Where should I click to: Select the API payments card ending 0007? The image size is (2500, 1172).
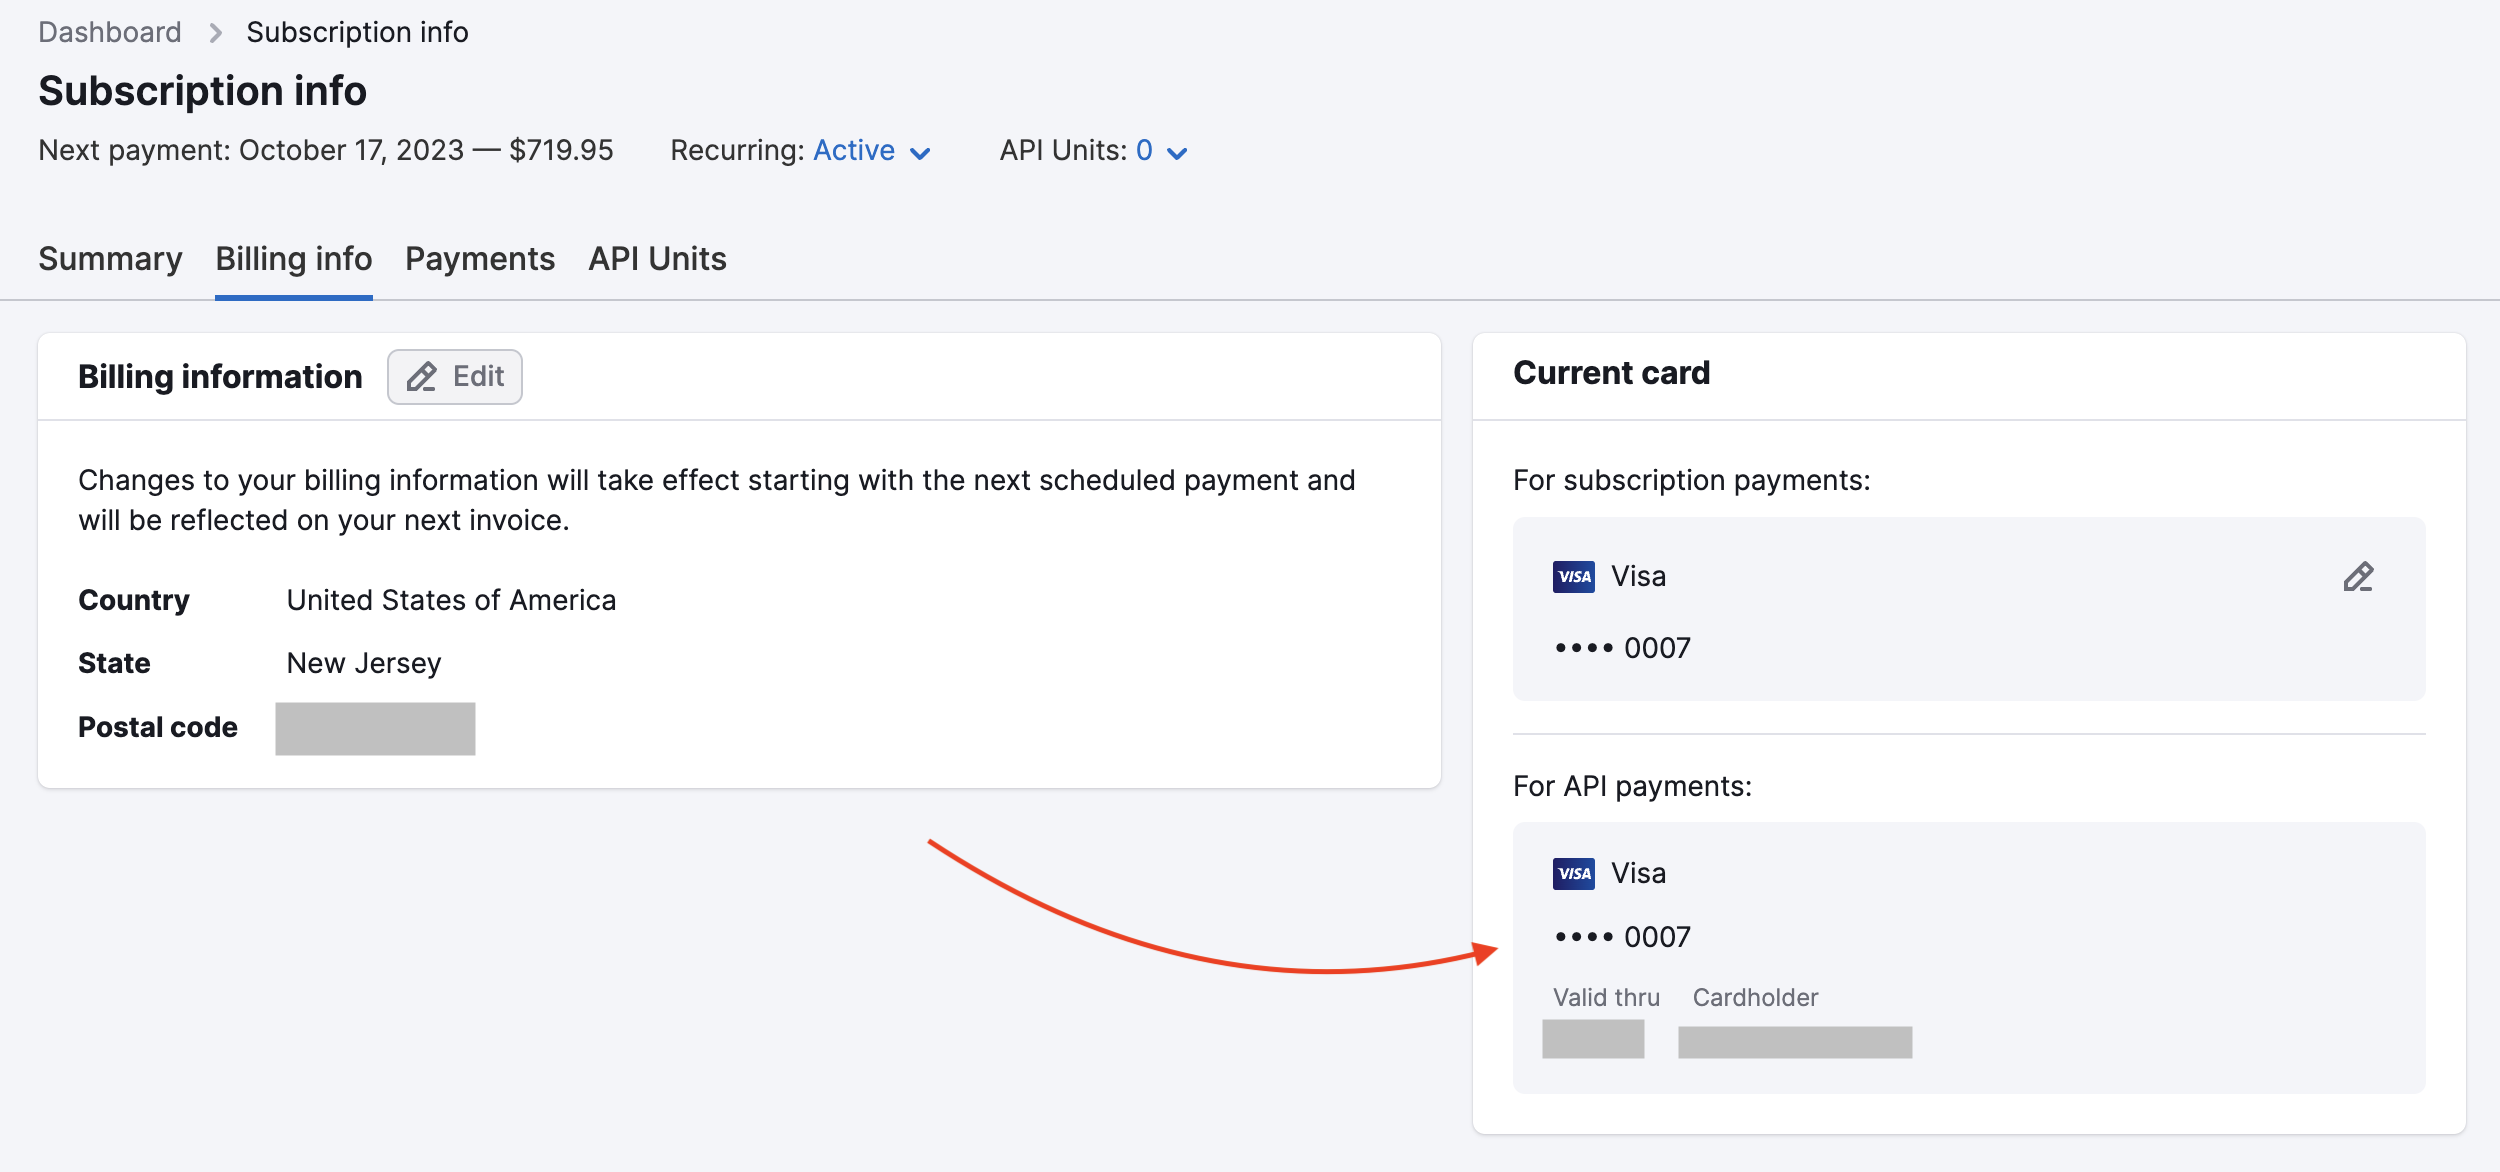[x=1620, y=937]
